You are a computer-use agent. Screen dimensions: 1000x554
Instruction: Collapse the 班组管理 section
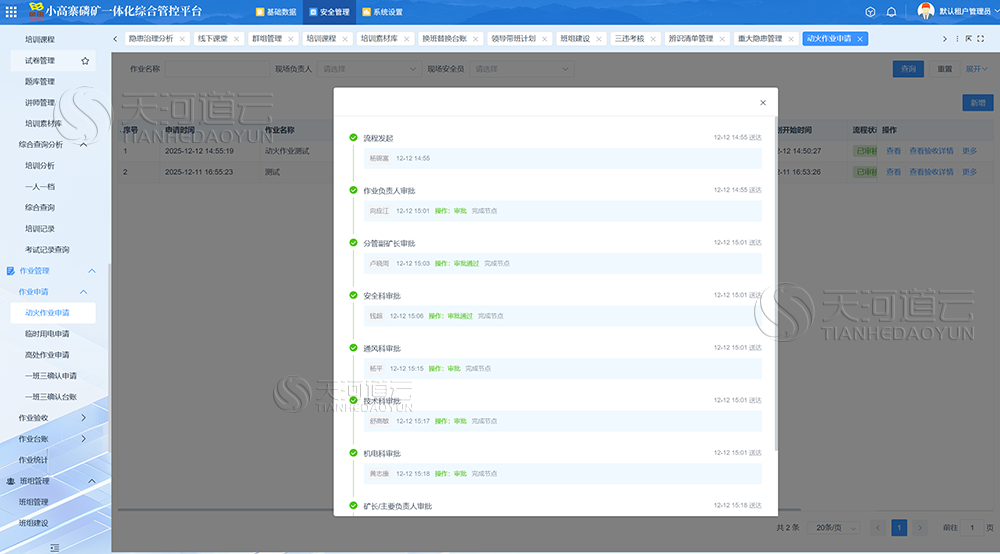[x=91, y=481]
